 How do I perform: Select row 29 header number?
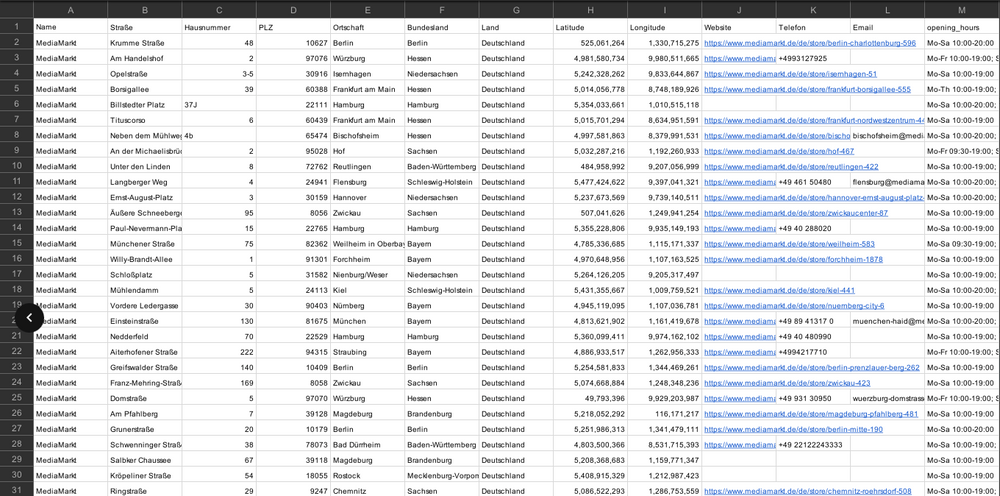tap(17, 460)
